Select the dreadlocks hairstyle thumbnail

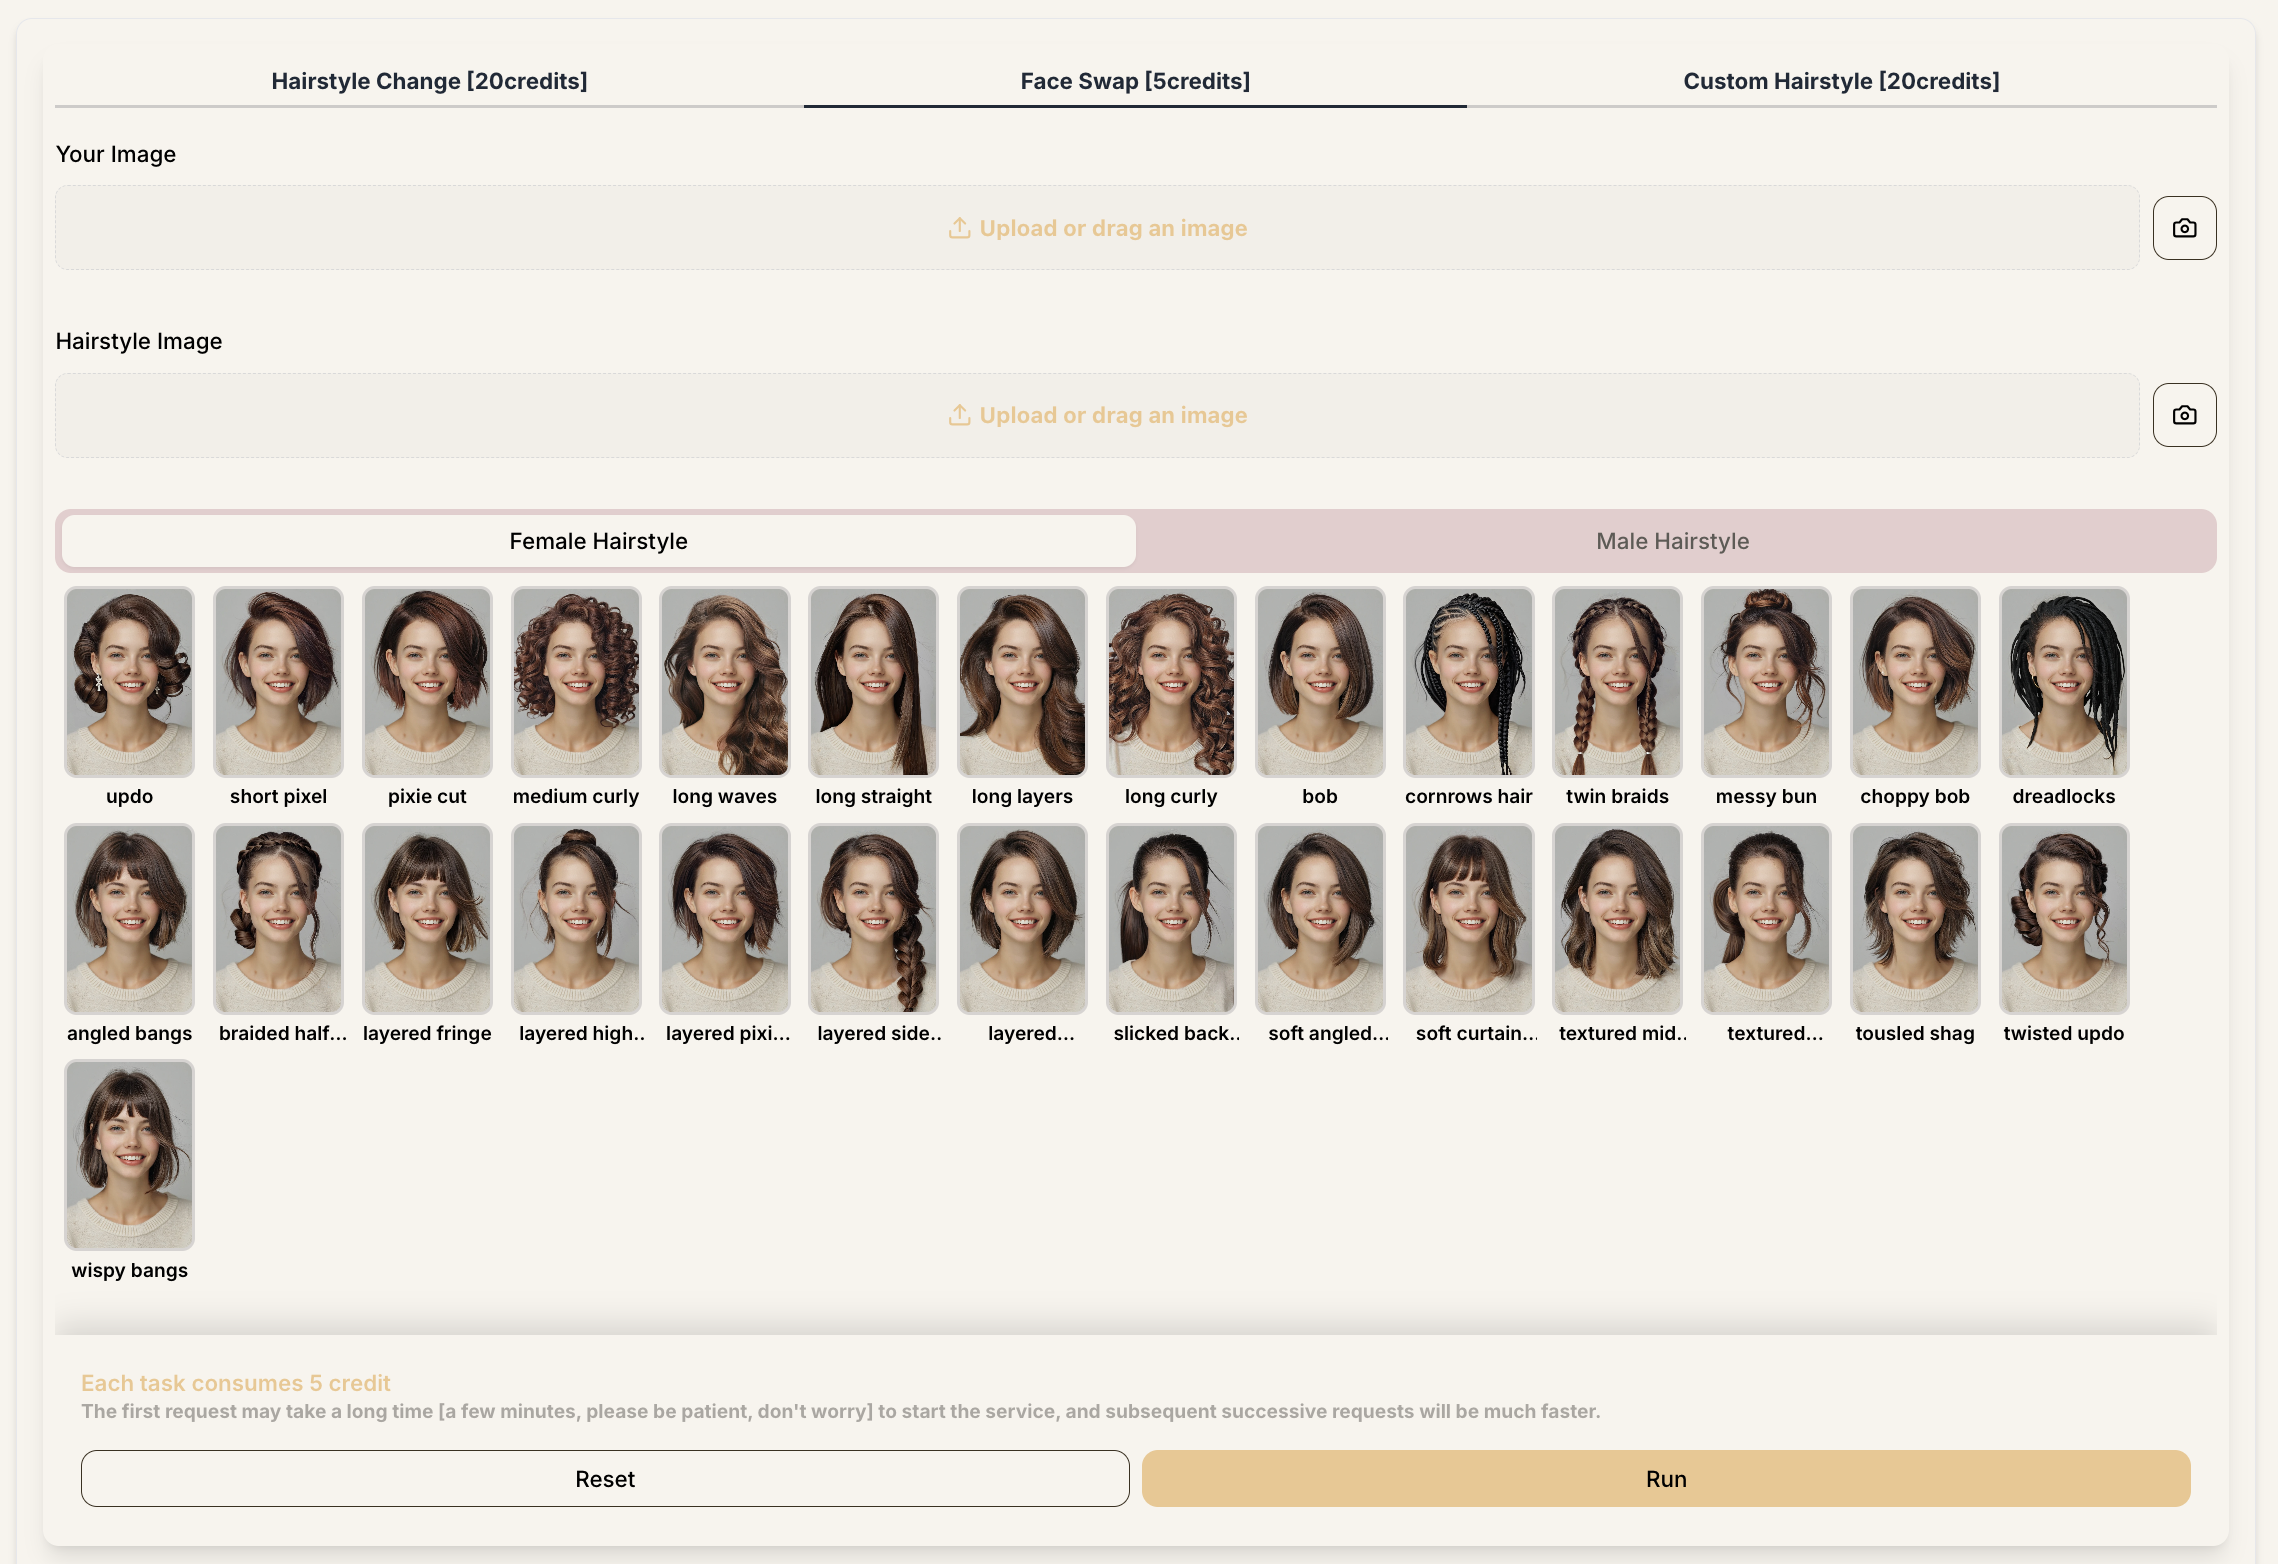[2063, 682]
